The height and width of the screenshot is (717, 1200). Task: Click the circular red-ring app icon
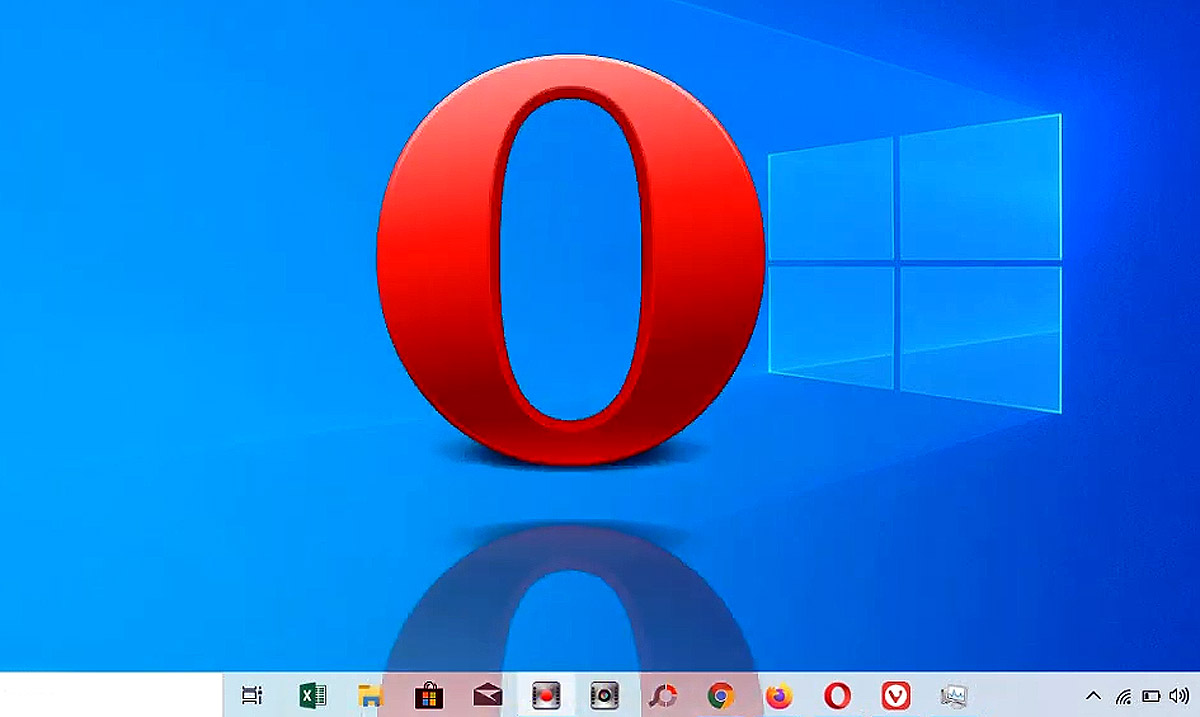(663, 695)
